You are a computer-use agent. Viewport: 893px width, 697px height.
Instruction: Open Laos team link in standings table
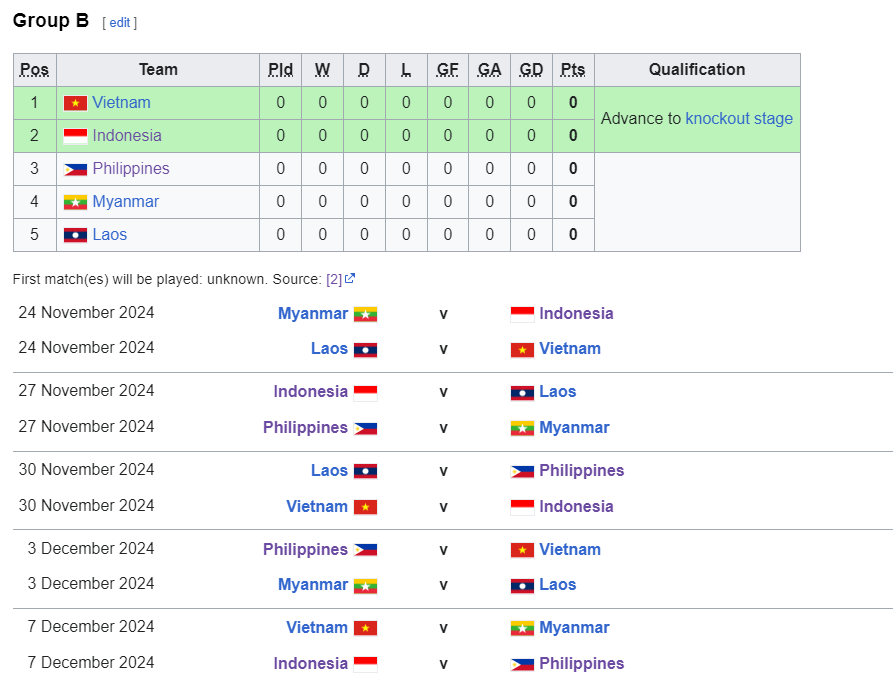pos(110,234)
